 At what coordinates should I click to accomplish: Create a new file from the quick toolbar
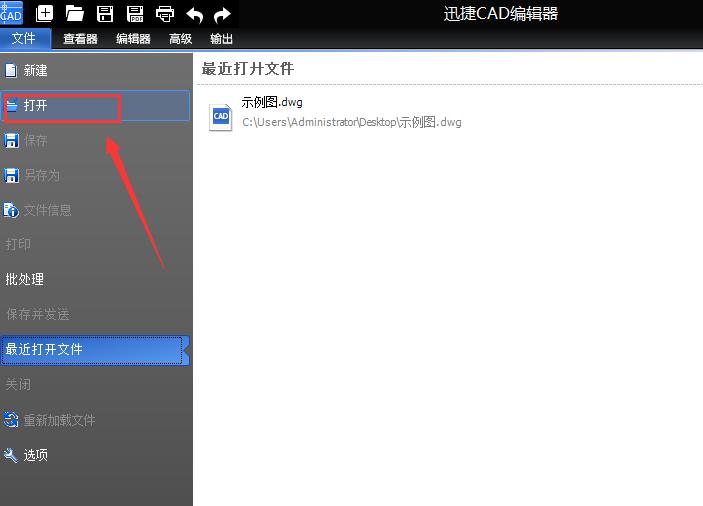(x=44, y=13)
